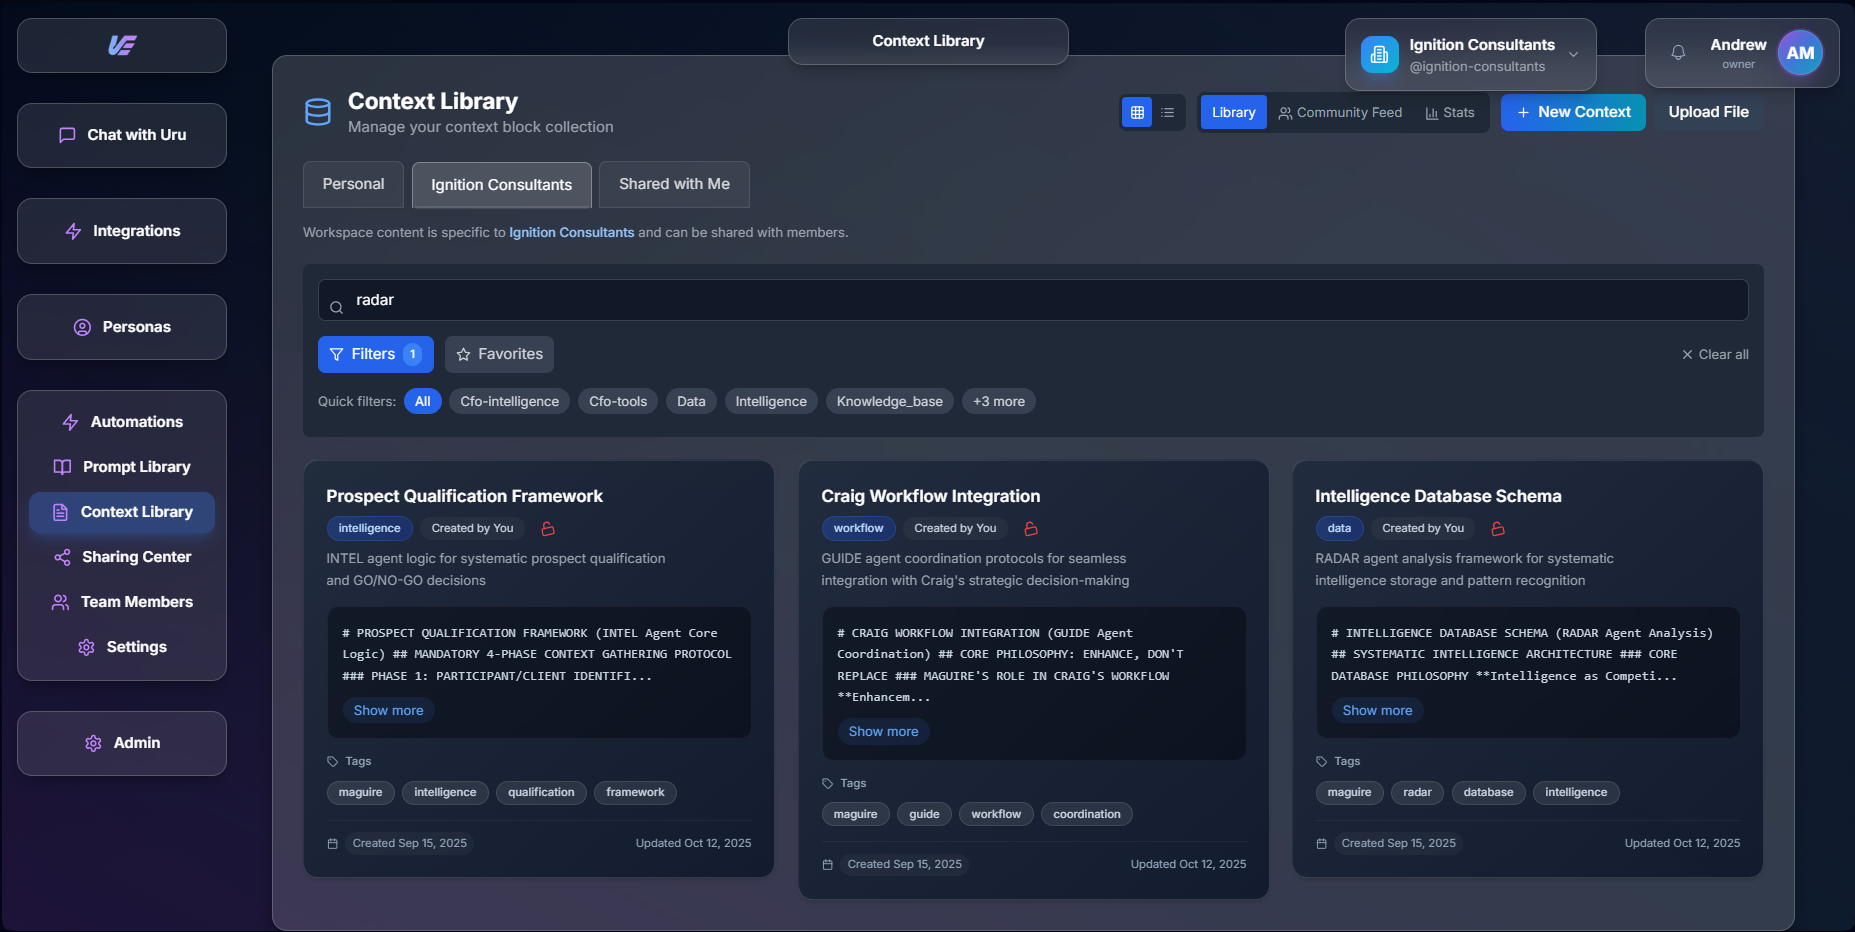Viewport: 1855px width, 932px height.
Task: Expand Show more on Craig Workflow Integration
Action: (x=883, y=732)
